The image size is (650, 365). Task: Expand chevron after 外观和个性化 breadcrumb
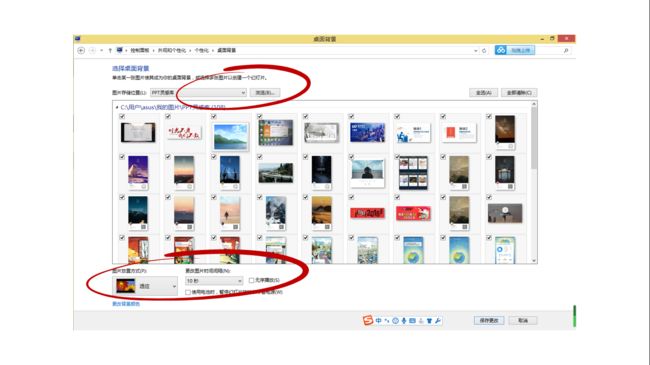pos(190,50)
